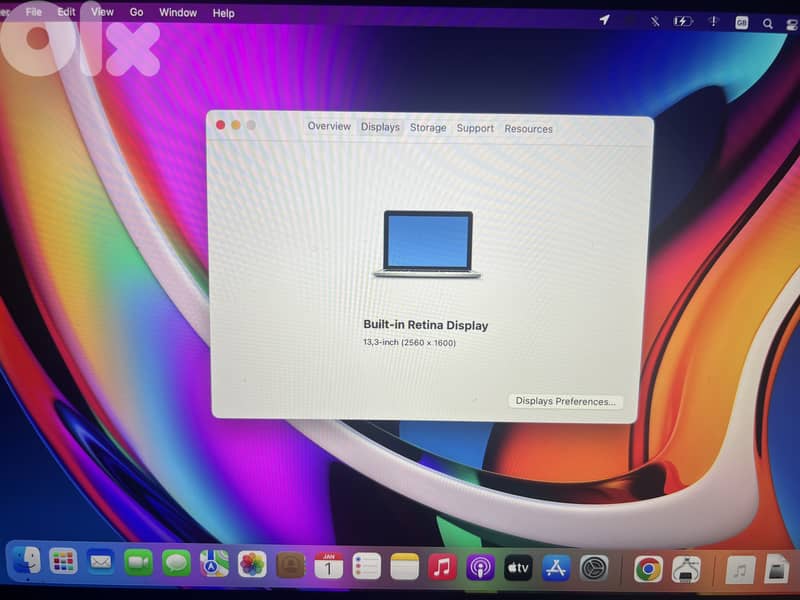The width and height of the screenshot is (800, 600).
Task: Launch Reminders from the Dock
Action: point(366,566)
